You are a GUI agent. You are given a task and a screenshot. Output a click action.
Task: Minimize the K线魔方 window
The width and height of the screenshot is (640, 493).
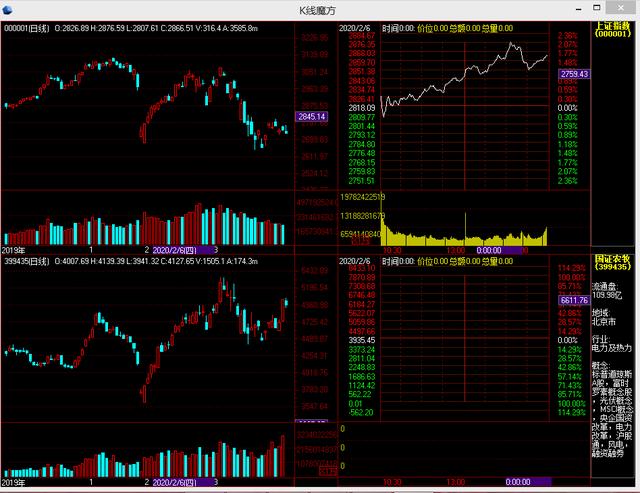[x=578, y=9]
